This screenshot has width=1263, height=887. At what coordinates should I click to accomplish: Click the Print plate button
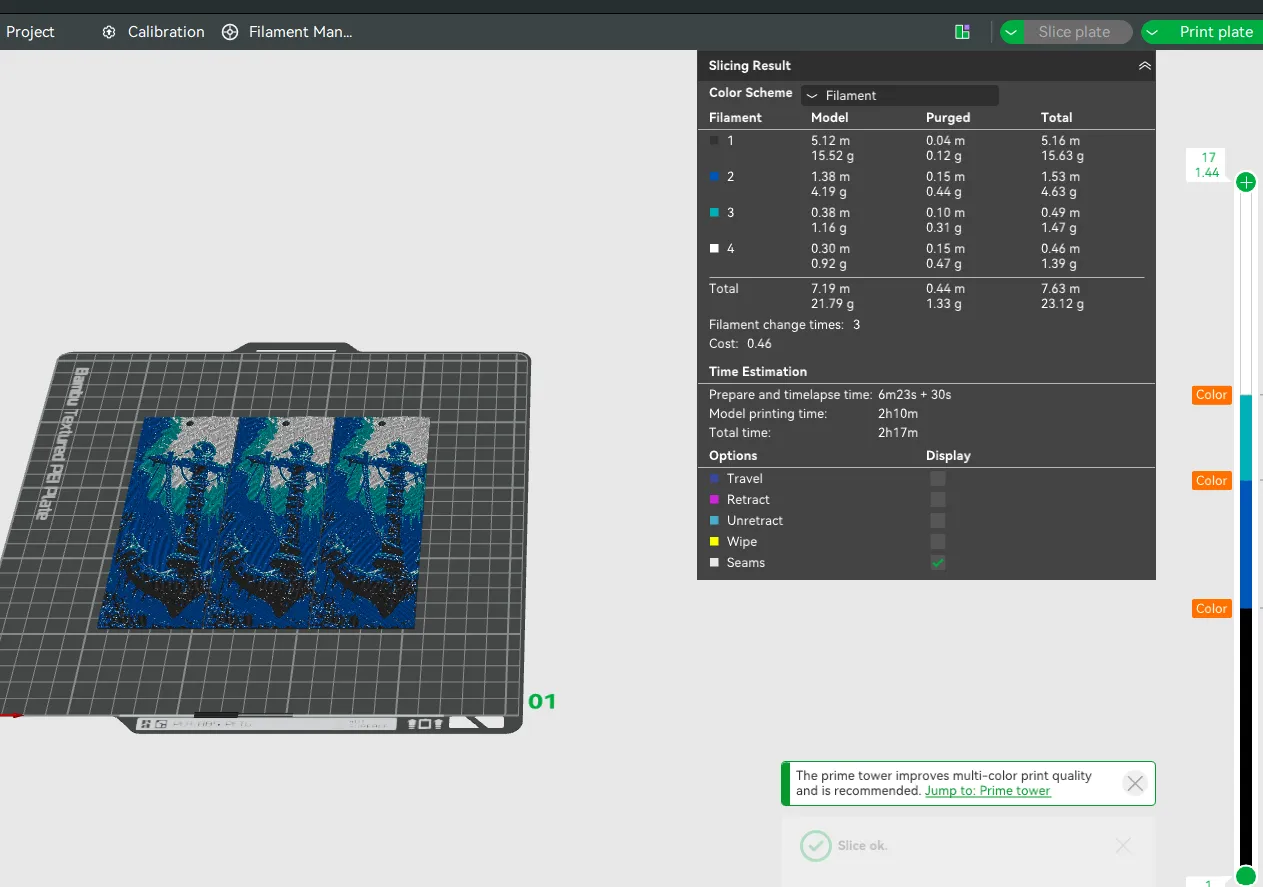coord(1215,32)
